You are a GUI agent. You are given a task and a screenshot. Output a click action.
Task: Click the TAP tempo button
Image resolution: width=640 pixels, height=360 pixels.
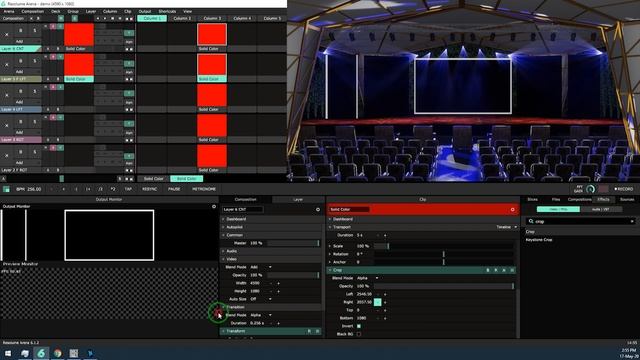(128, 189)
